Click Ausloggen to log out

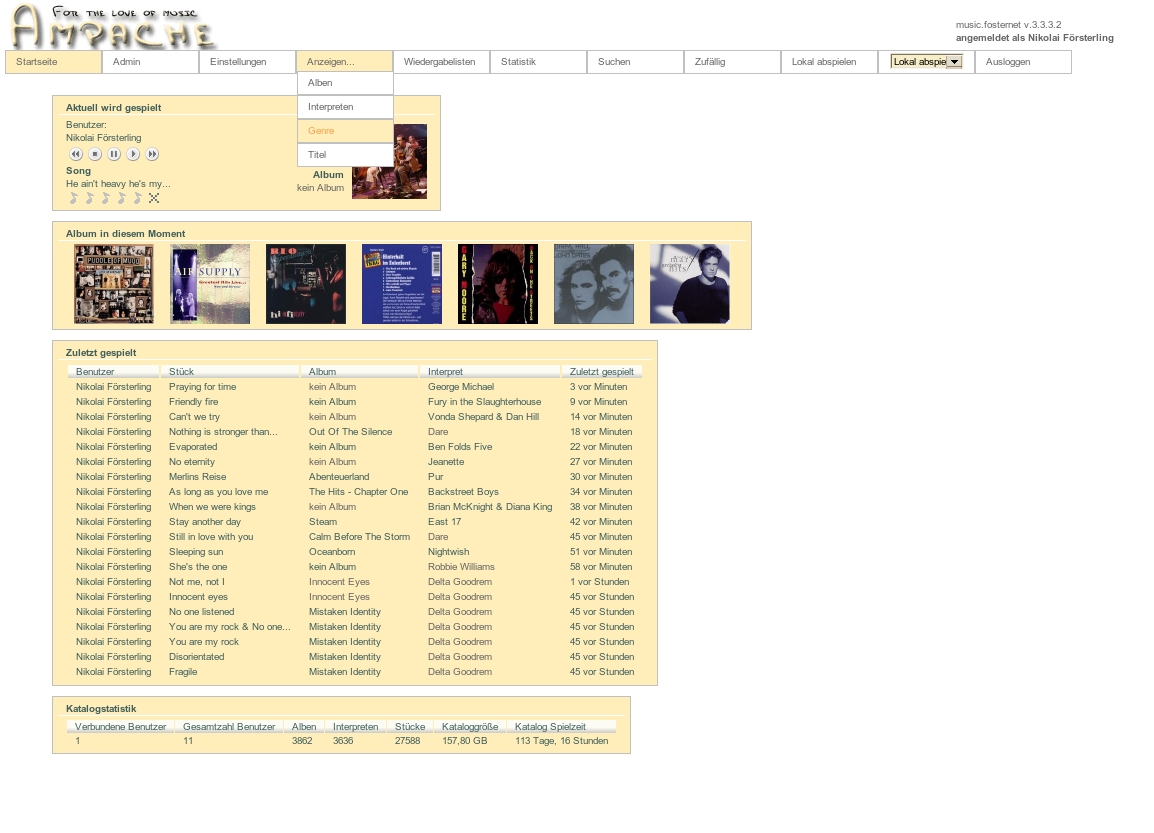pyautogui.click(x=1023, y=62)
